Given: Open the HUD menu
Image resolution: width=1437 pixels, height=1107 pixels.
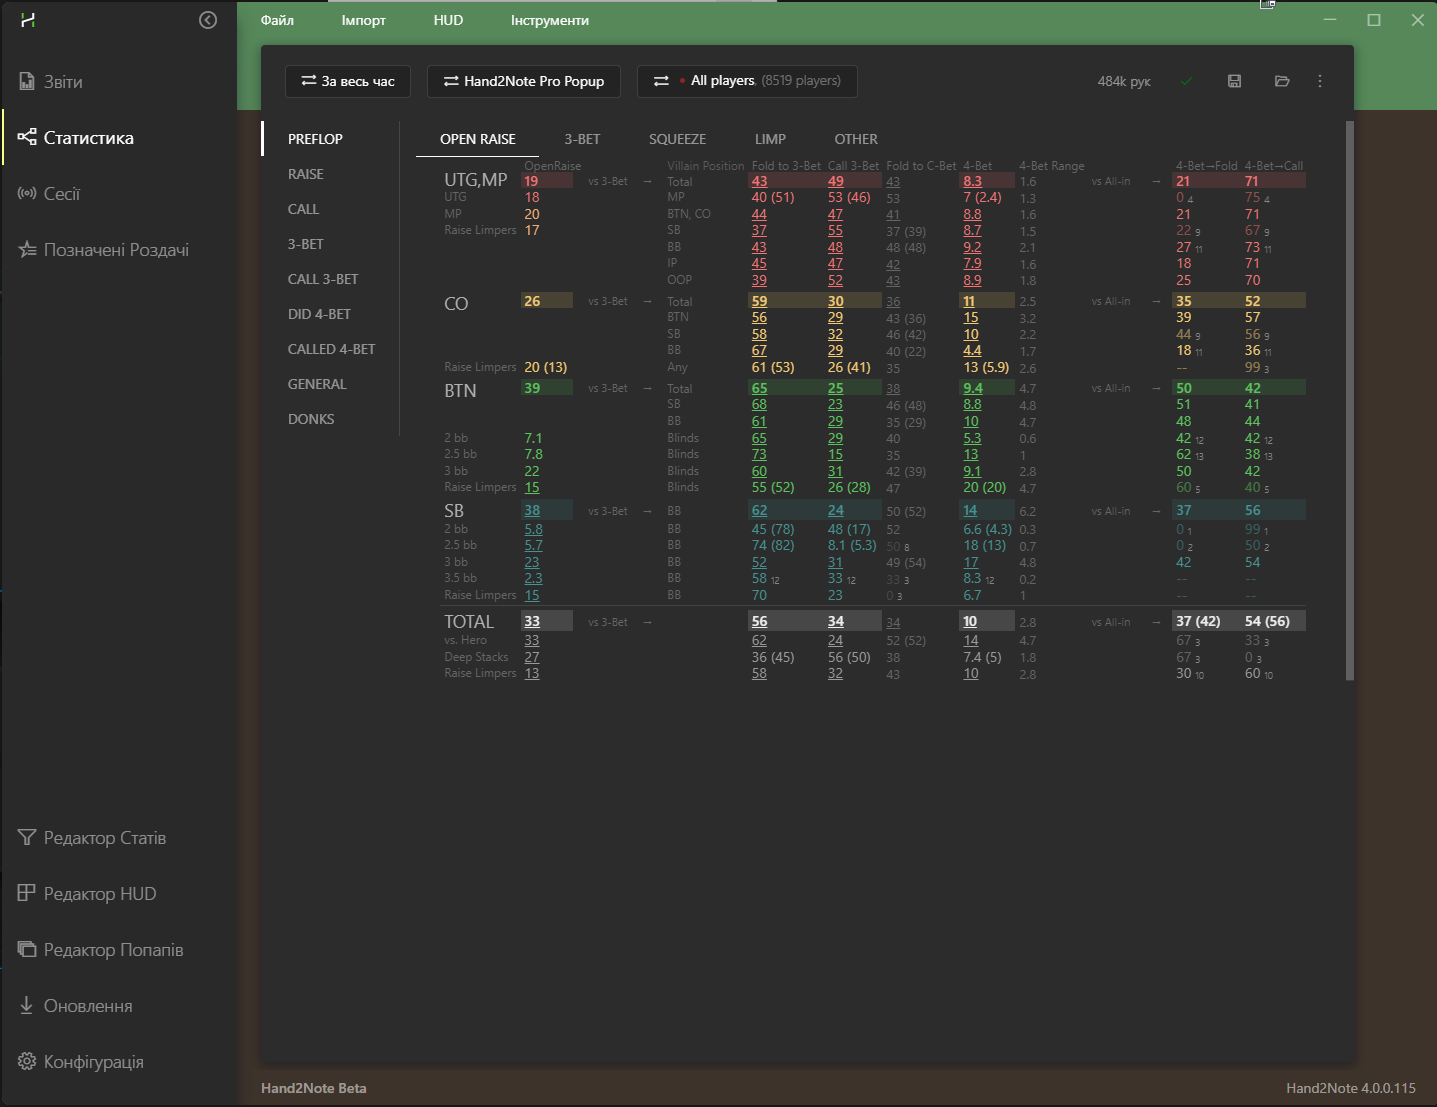Looking at the screenshot, I should click(x=448, y=20).
